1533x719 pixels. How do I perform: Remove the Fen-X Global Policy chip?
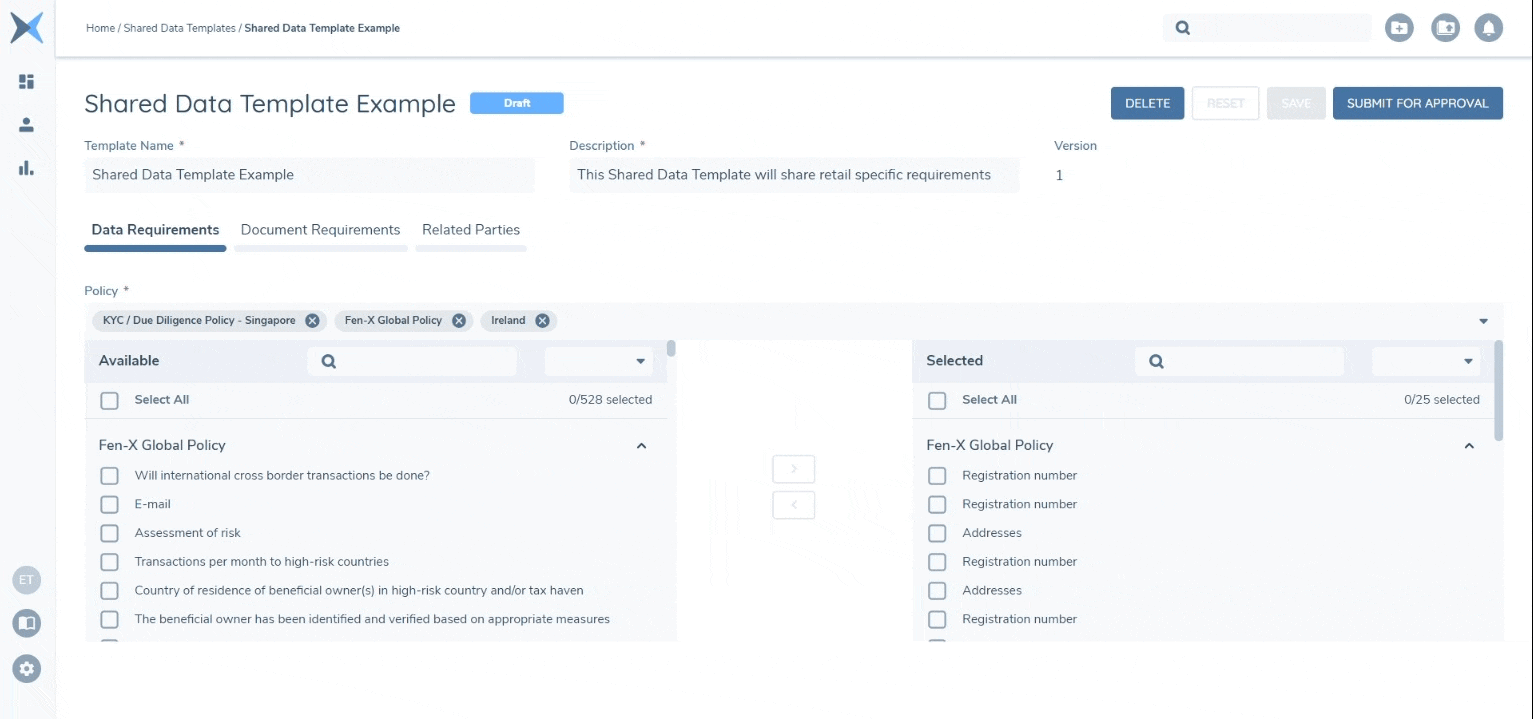pyautogui.click(x=458, y=321)
